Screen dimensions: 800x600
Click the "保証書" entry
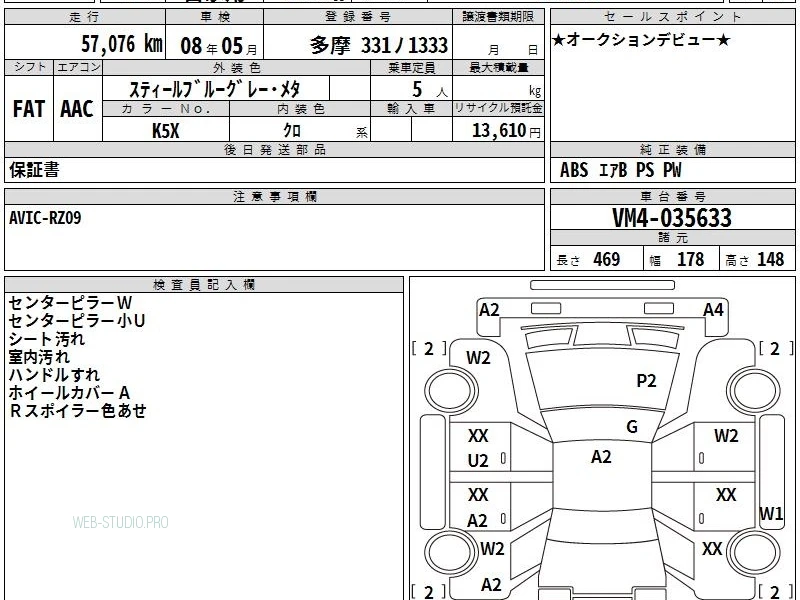coord(34,170)
